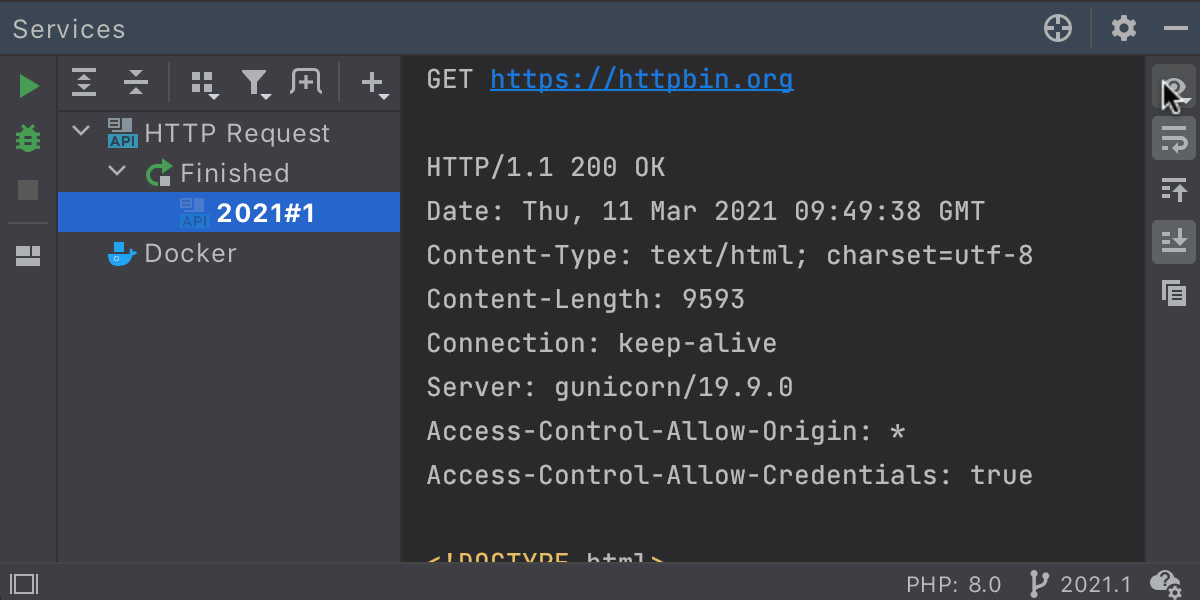Image resolution: width=1200 pixels, height=600 pixels.
Task: Click Open in New Tab icon
Action: point(306,83)
